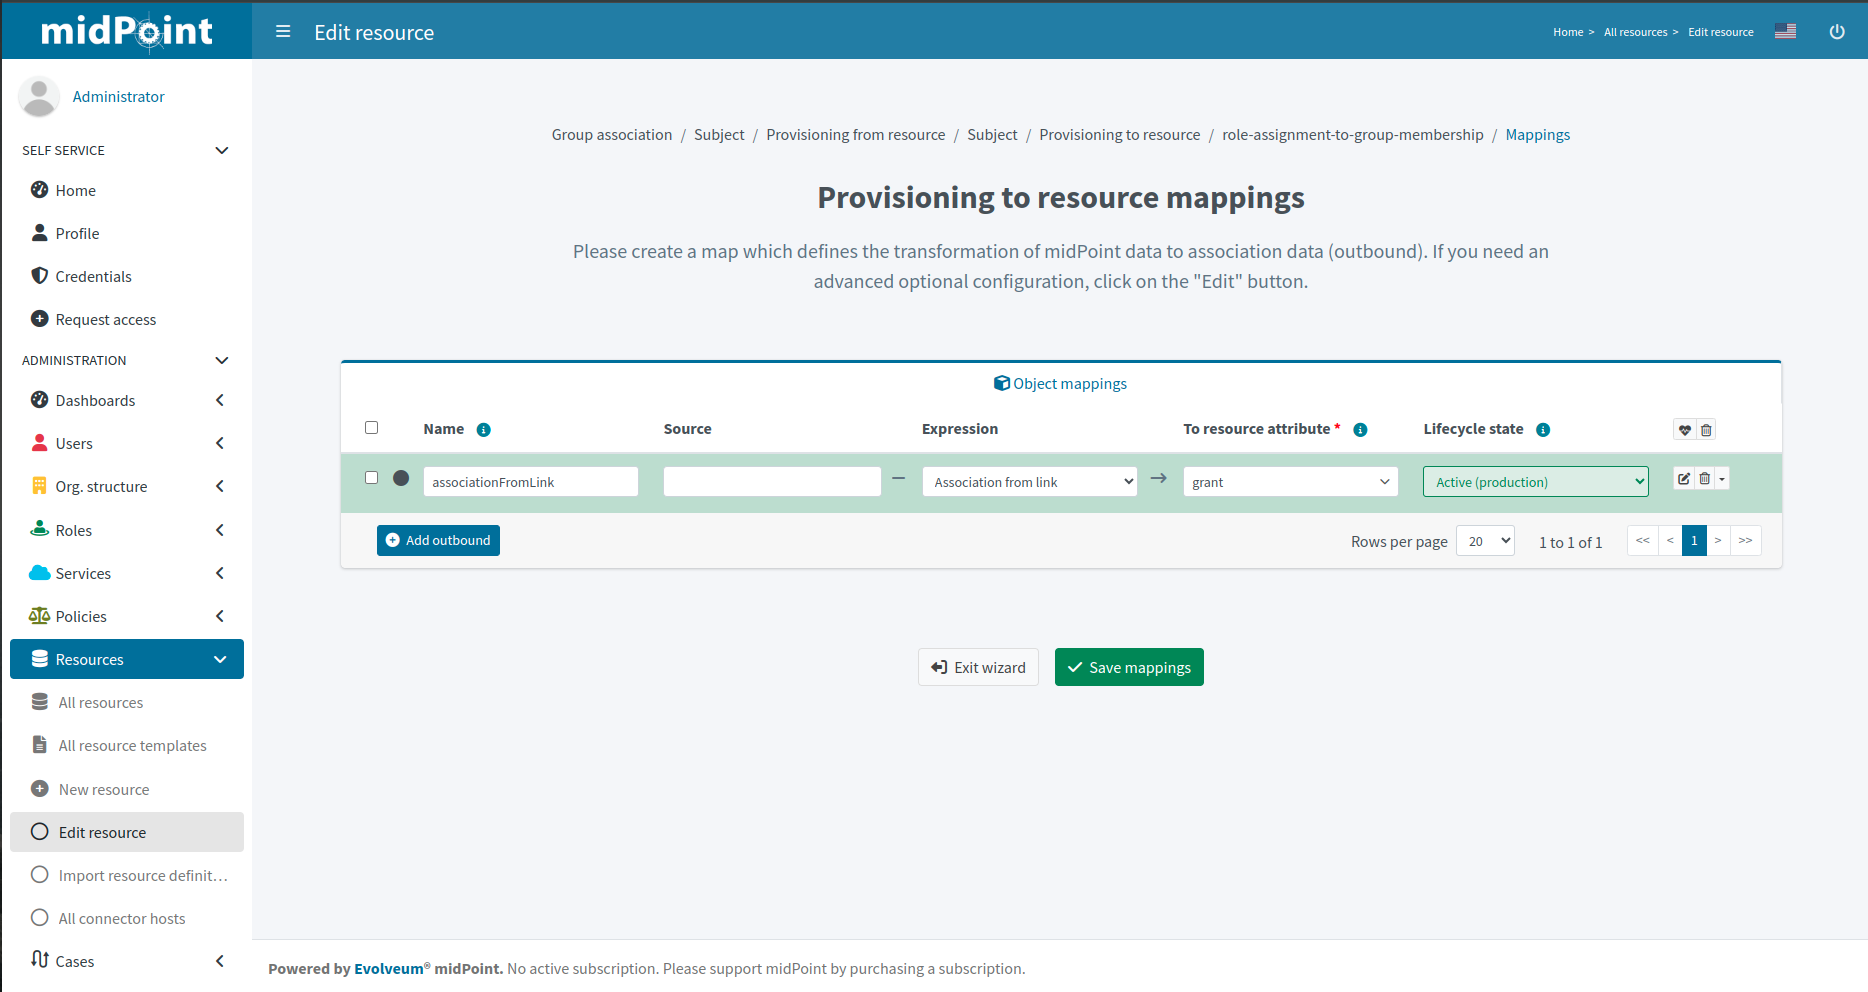Click the Save mappings button
Screen dimensions: 1868x992
(1129, 667)
